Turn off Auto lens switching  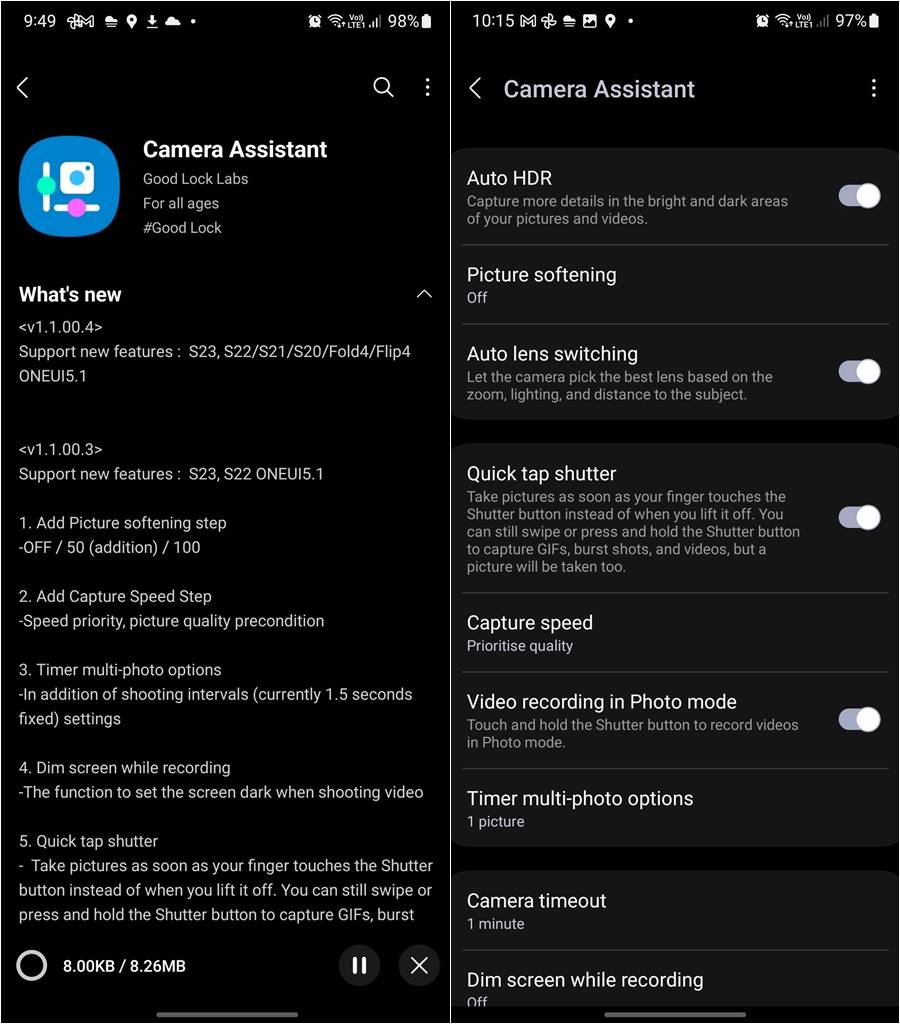click(x=858, y=371)
